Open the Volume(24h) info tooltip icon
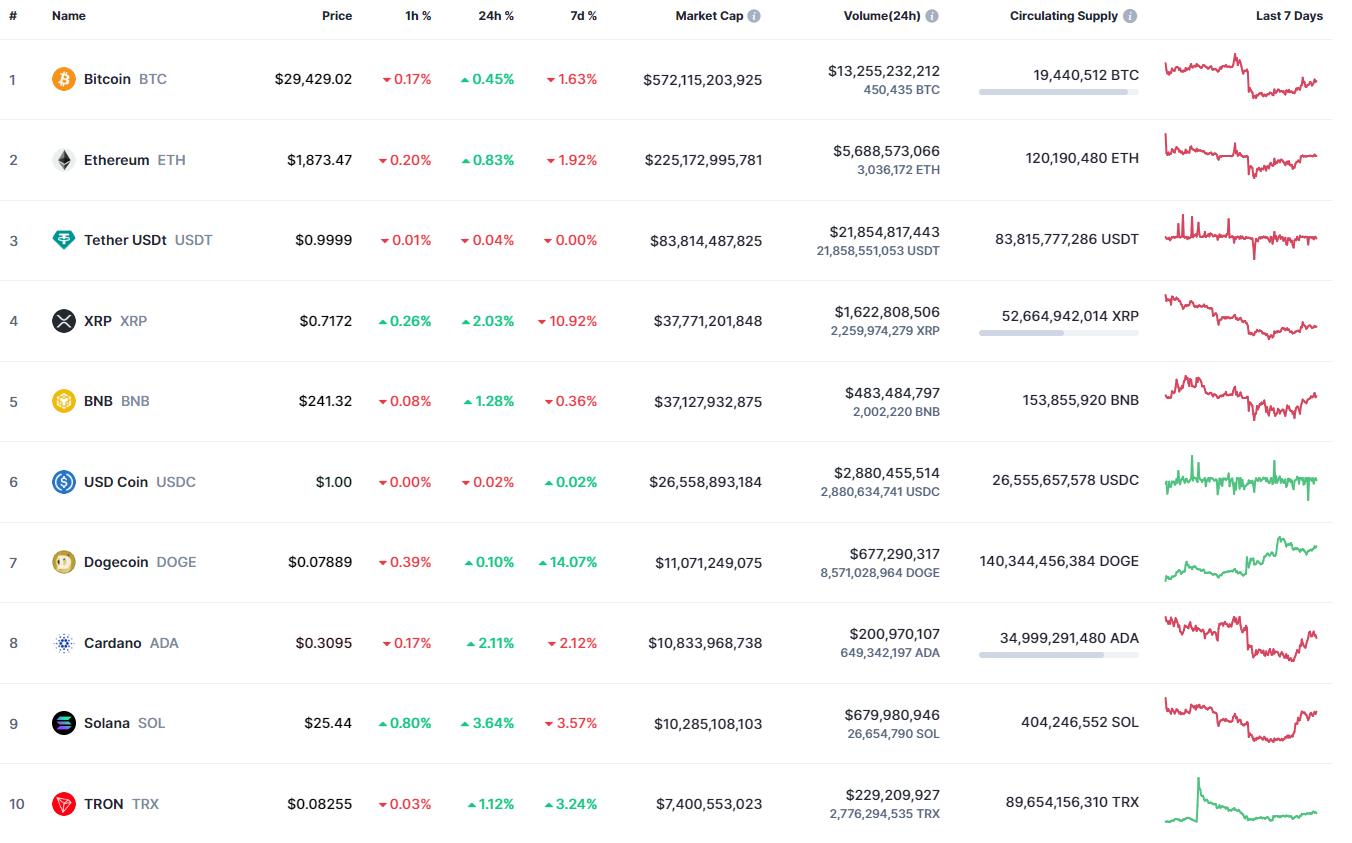The image size is (1352, 843). (934, 15)
